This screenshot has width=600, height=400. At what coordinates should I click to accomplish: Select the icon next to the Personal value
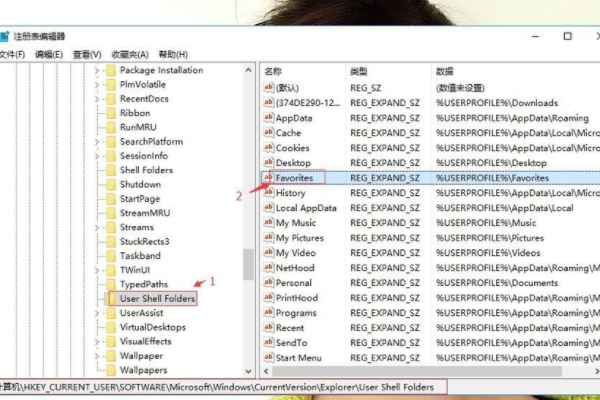(x=268, y=283)
